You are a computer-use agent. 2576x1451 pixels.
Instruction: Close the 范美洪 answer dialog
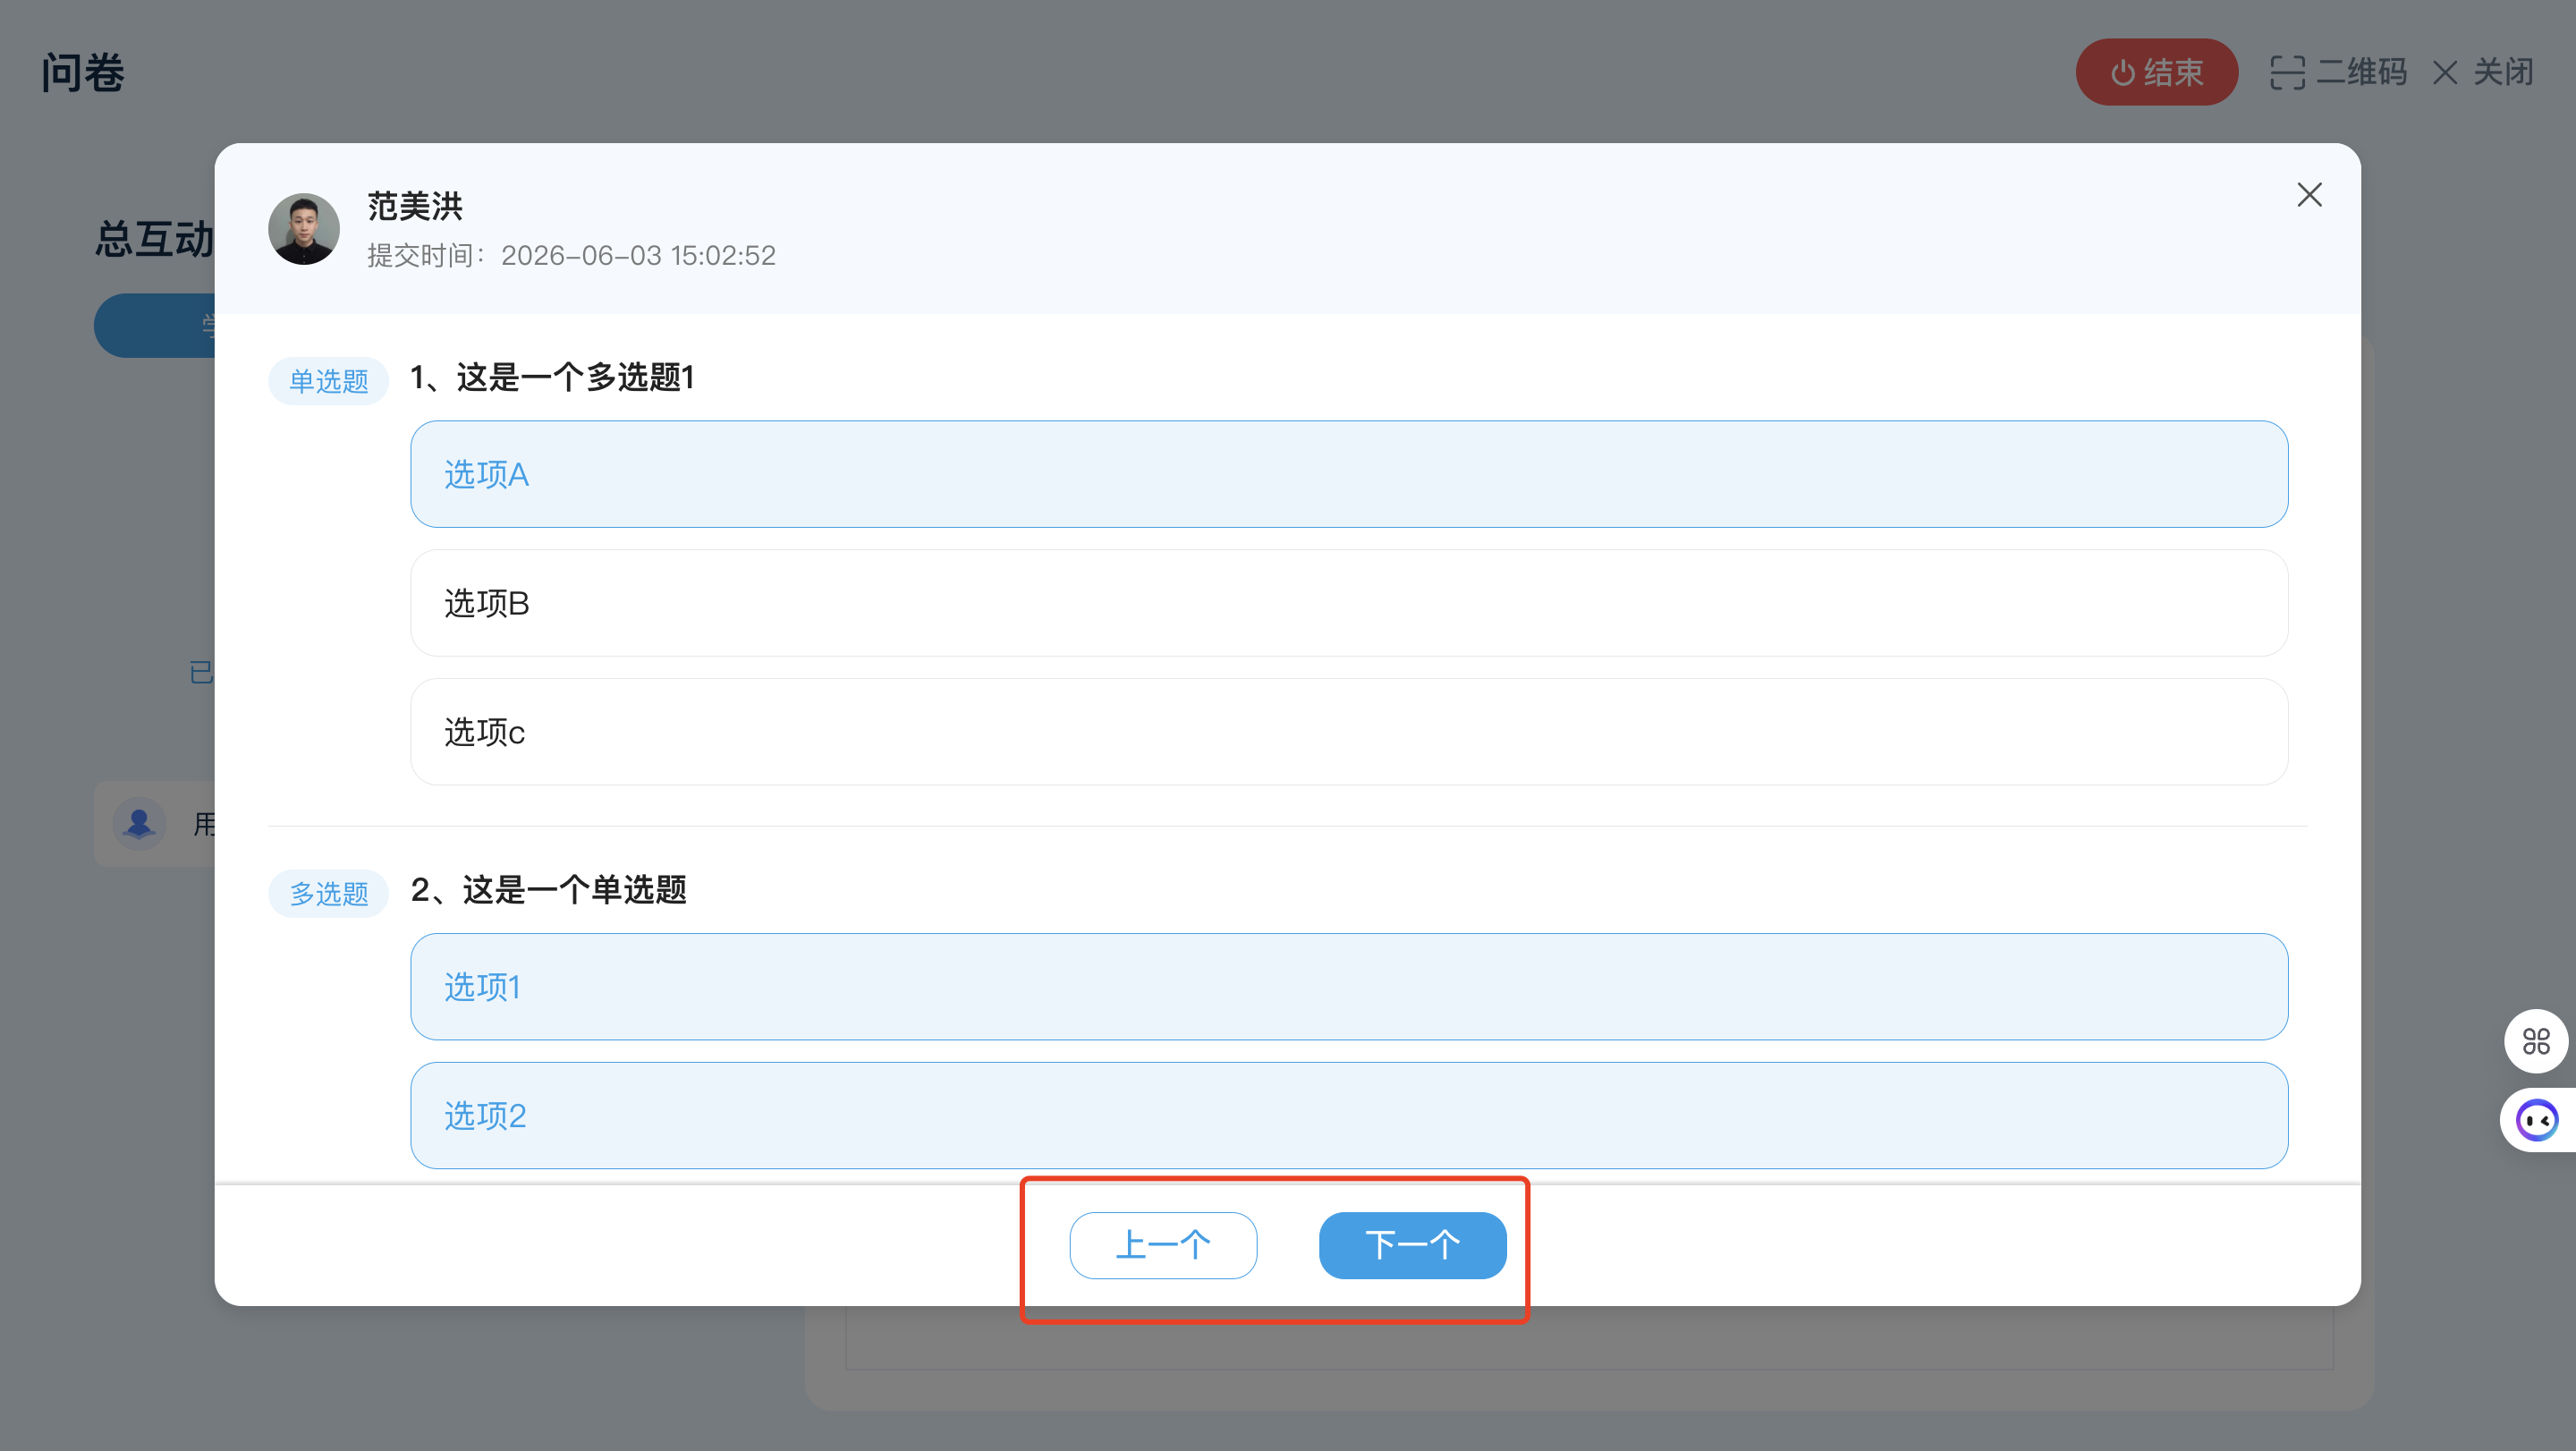pyautogui.click(x=2309, y=195)
